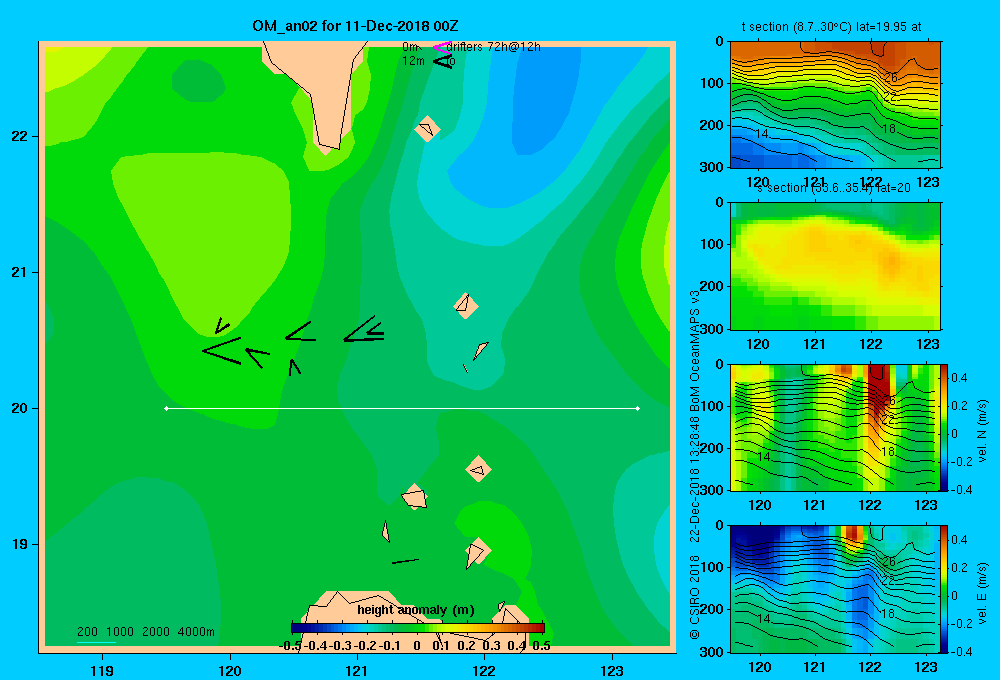
Task: Open the salinity section panel at lat=20
Action: pos(835,266)
